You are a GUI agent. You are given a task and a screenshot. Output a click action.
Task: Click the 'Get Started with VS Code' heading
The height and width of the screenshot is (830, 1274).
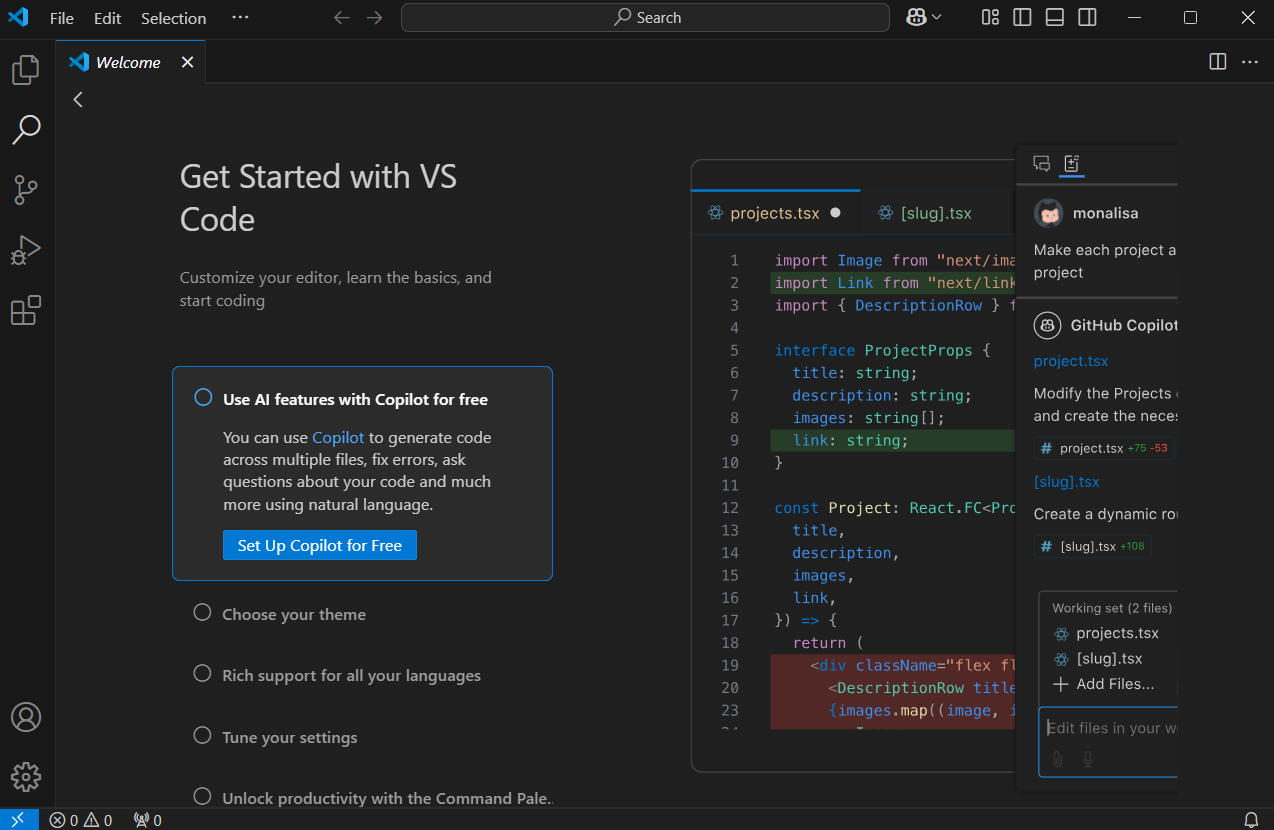[x=318, y=198]
